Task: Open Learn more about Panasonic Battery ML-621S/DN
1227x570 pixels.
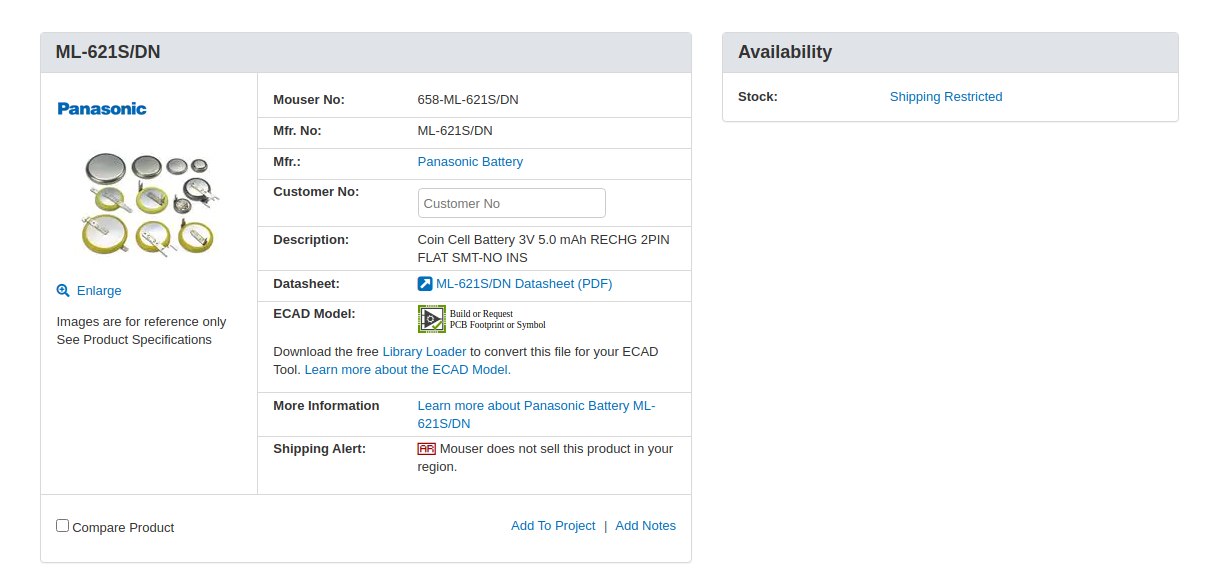Action: point(536,415)
